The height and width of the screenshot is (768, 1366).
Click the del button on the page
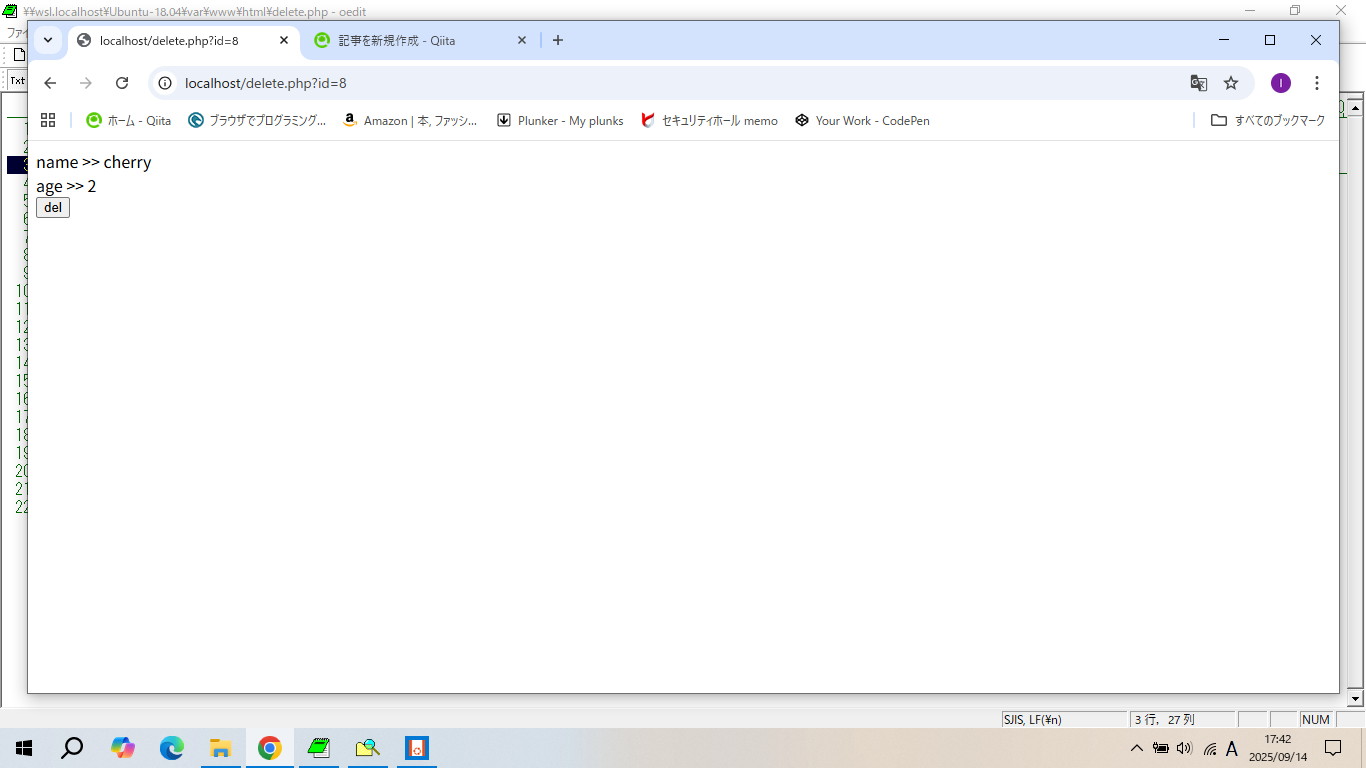click(x=53, y=208)
